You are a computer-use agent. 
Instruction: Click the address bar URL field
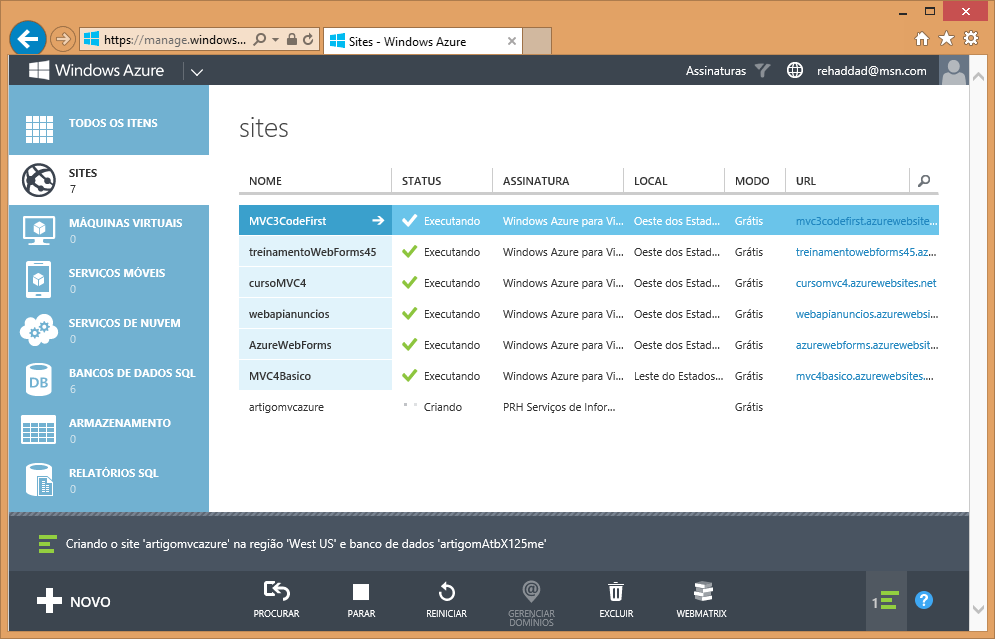[175, 39]
